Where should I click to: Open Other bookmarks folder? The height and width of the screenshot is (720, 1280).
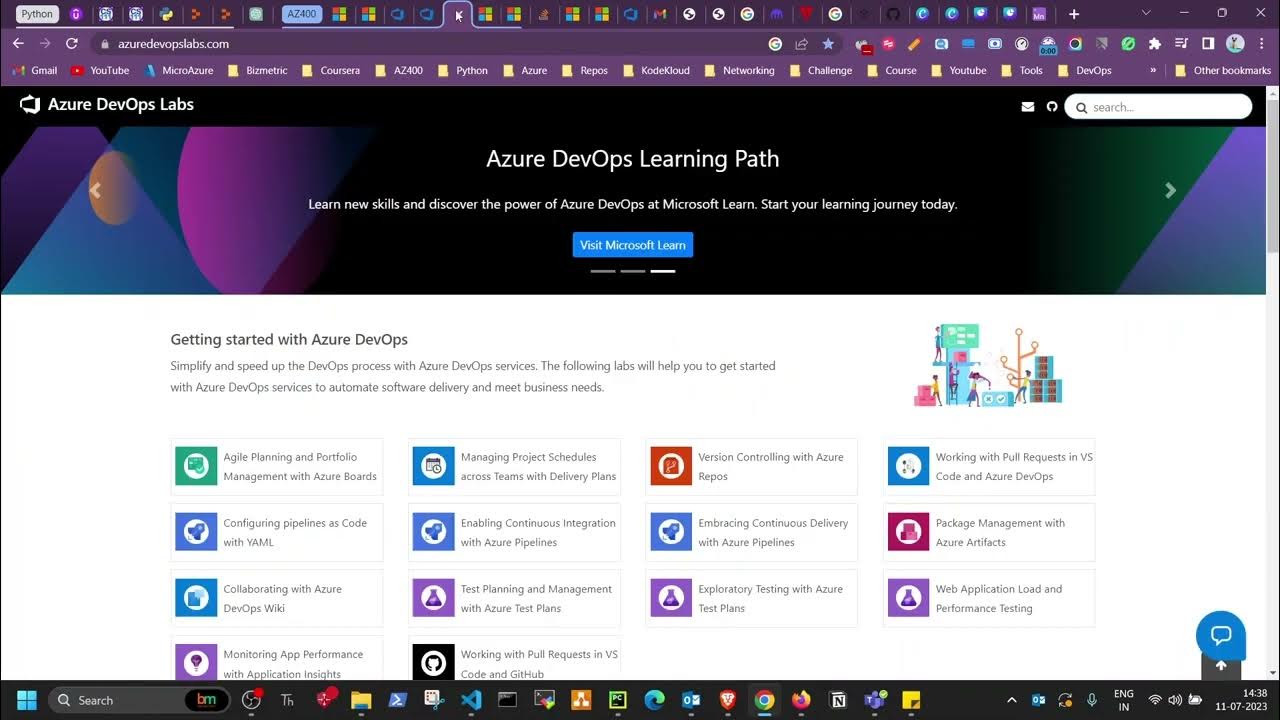click(x=1223, y=70)
